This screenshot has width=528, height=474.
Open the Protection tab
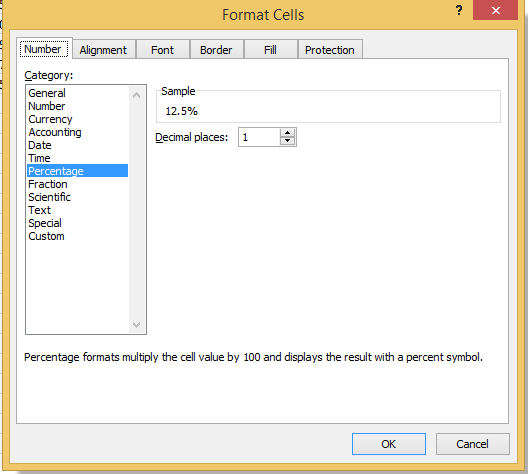coord(330,50)
